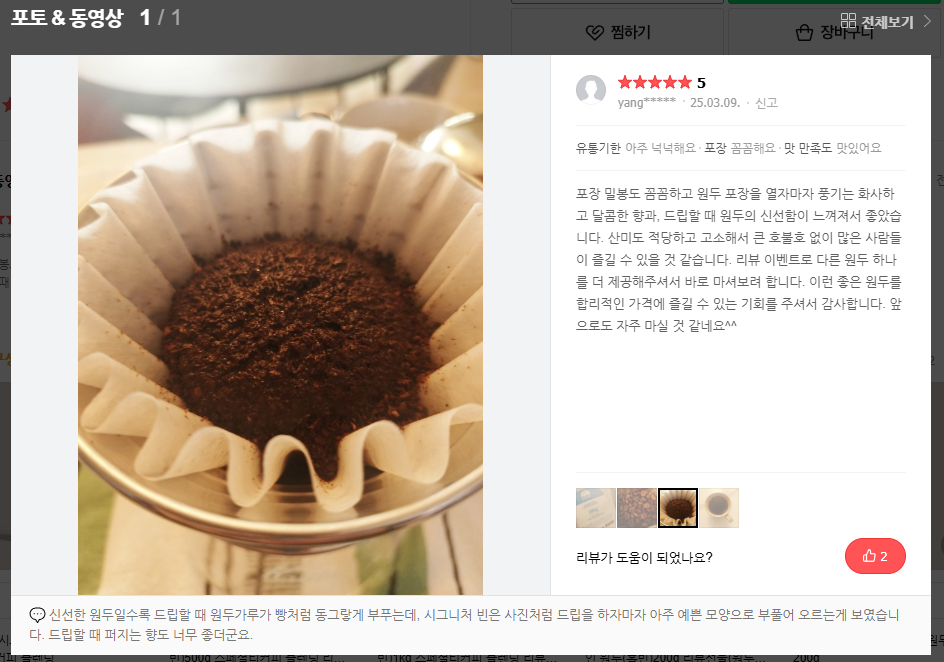Select third thumbnail of ground coffee filter
Viewport: 944px width, 662px height.
point(678,508)
